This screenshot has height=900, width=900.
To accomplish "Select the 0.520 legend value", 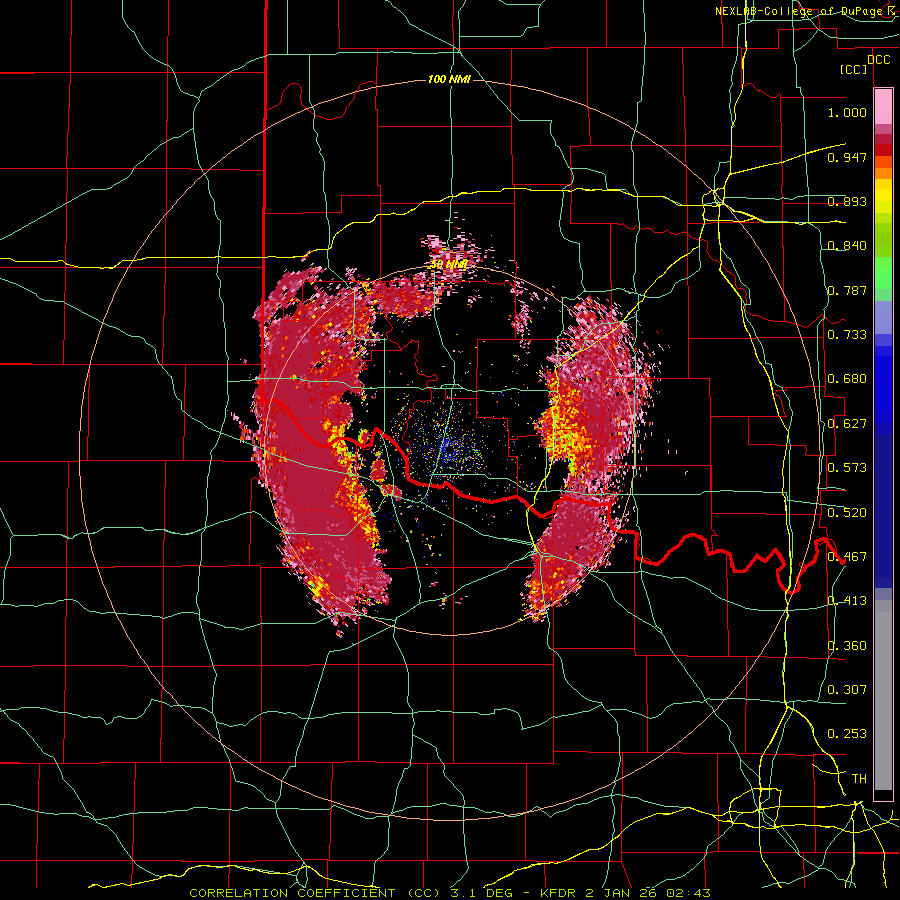I will pos(847,513).
